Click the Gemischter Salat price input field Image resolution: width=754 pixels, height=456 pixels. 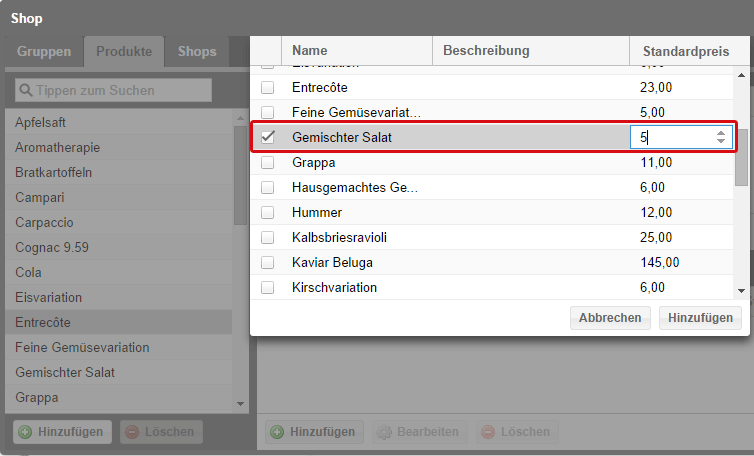click(x=672, y=137)
